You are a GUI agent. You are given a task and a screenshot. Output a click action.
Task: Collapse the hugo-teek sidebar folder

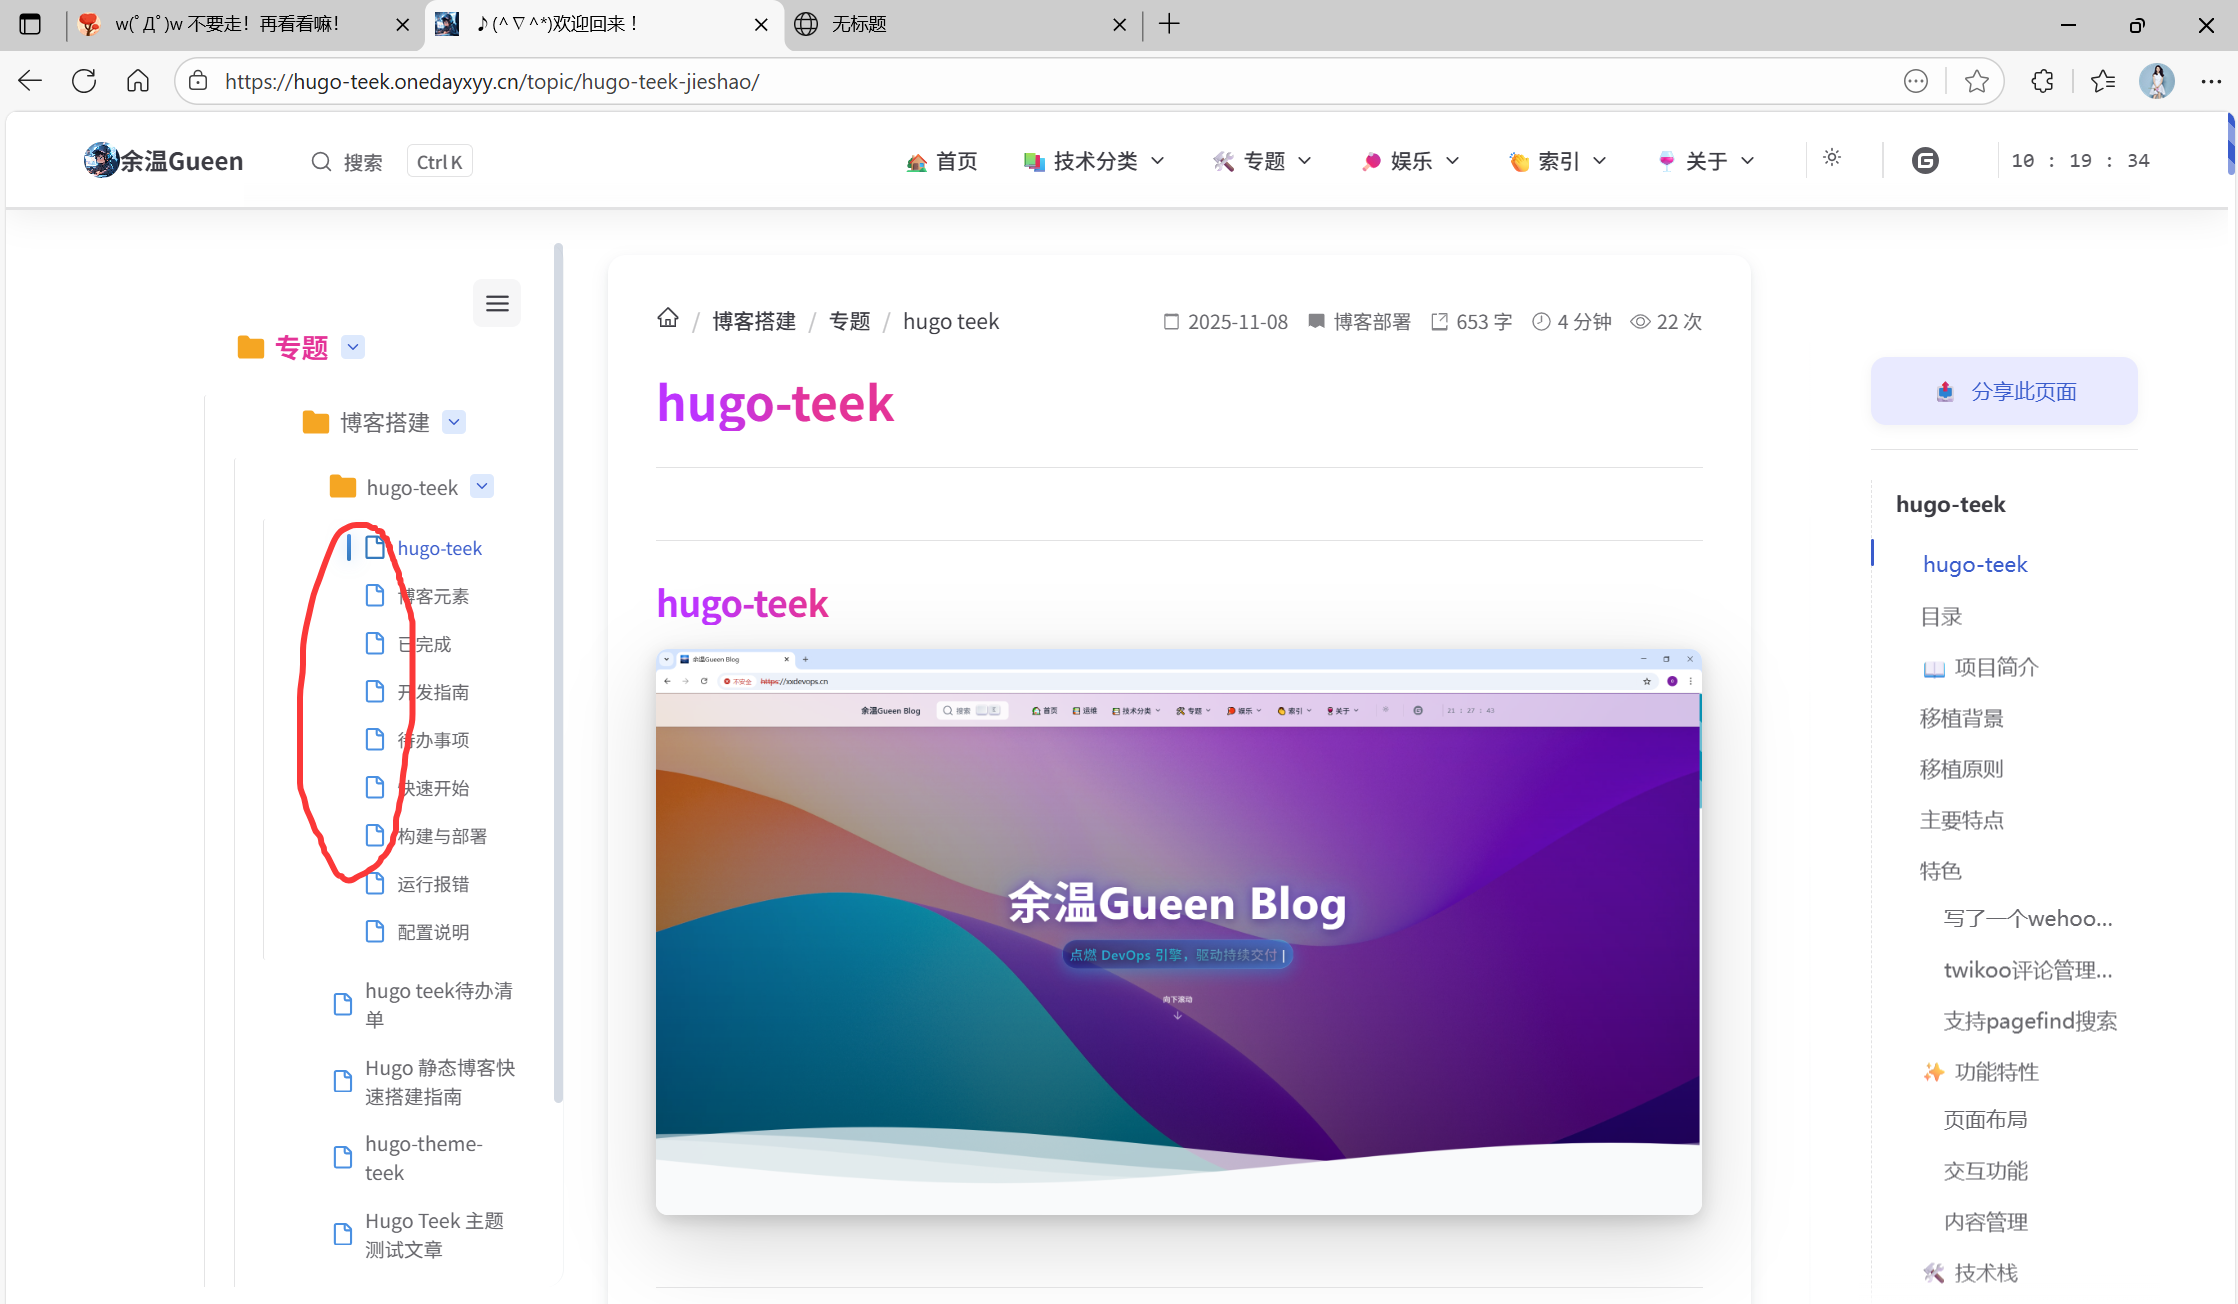(482, 486)
